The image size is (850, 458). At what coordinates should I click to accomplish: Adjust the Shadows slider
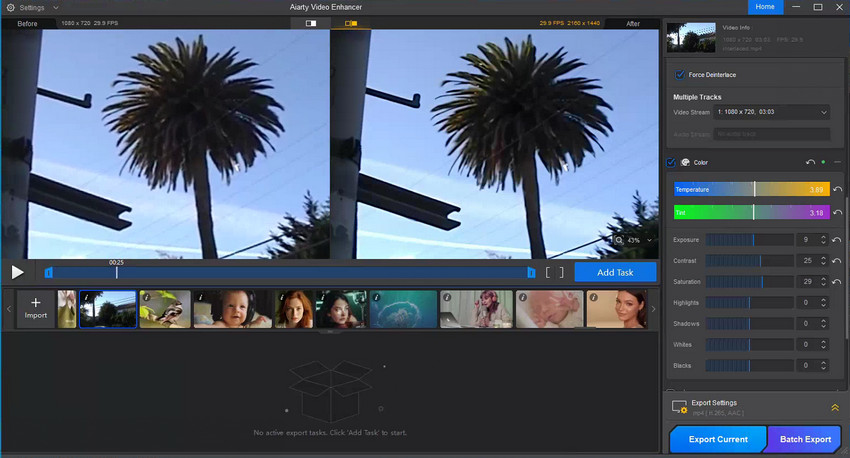tap(749, 324)
